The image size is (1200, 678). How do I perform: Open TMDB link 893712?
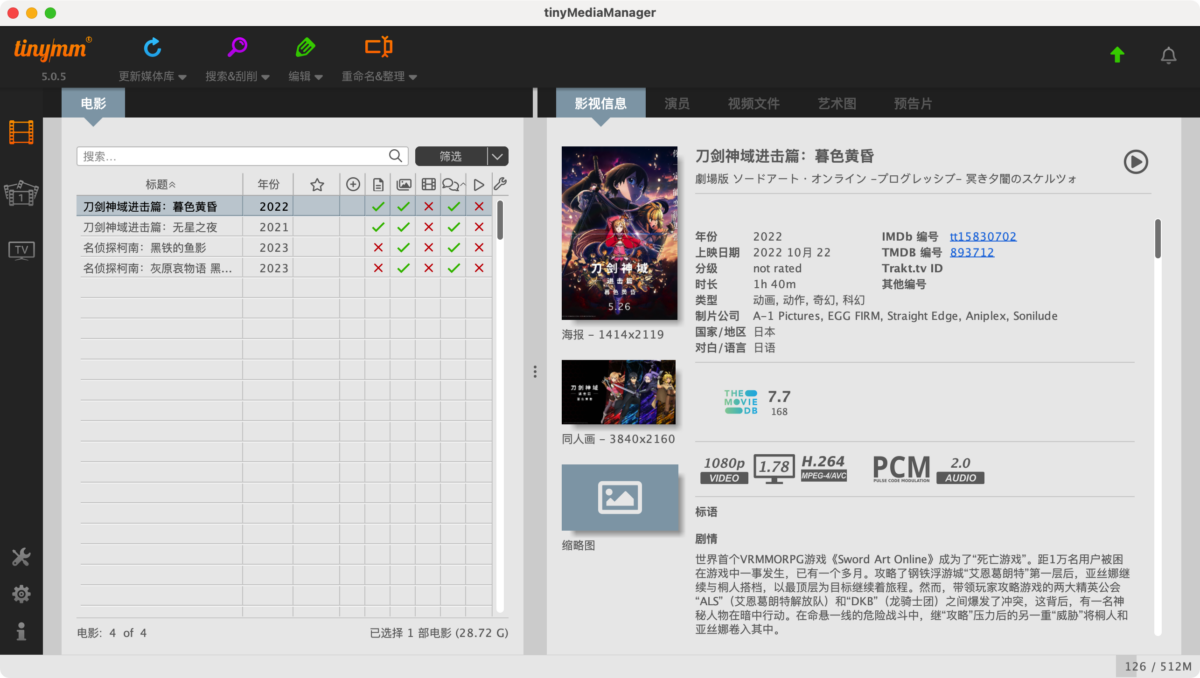coord(972,252)
